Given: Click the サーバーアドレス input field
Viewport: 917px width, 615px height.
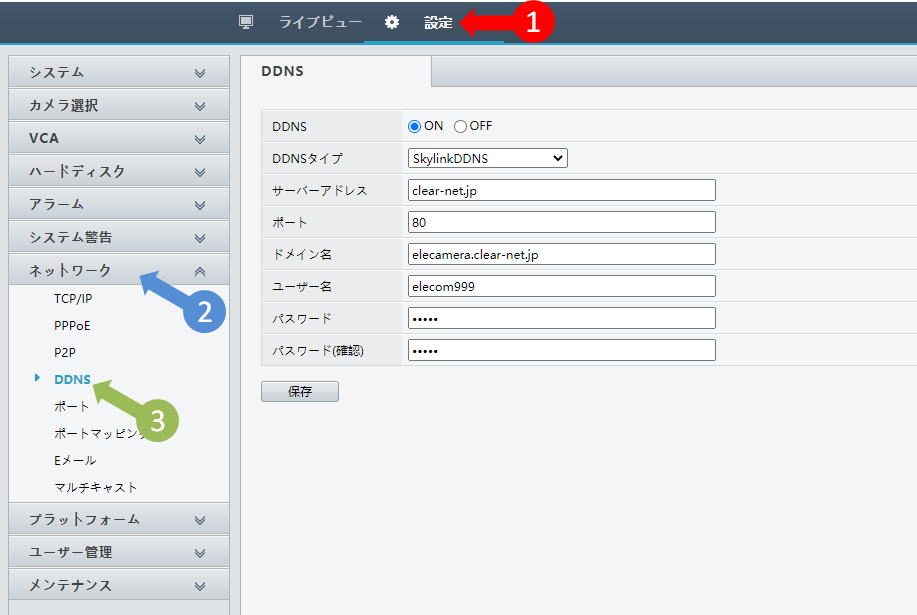Looking at the screenshot, I should 562,190.
